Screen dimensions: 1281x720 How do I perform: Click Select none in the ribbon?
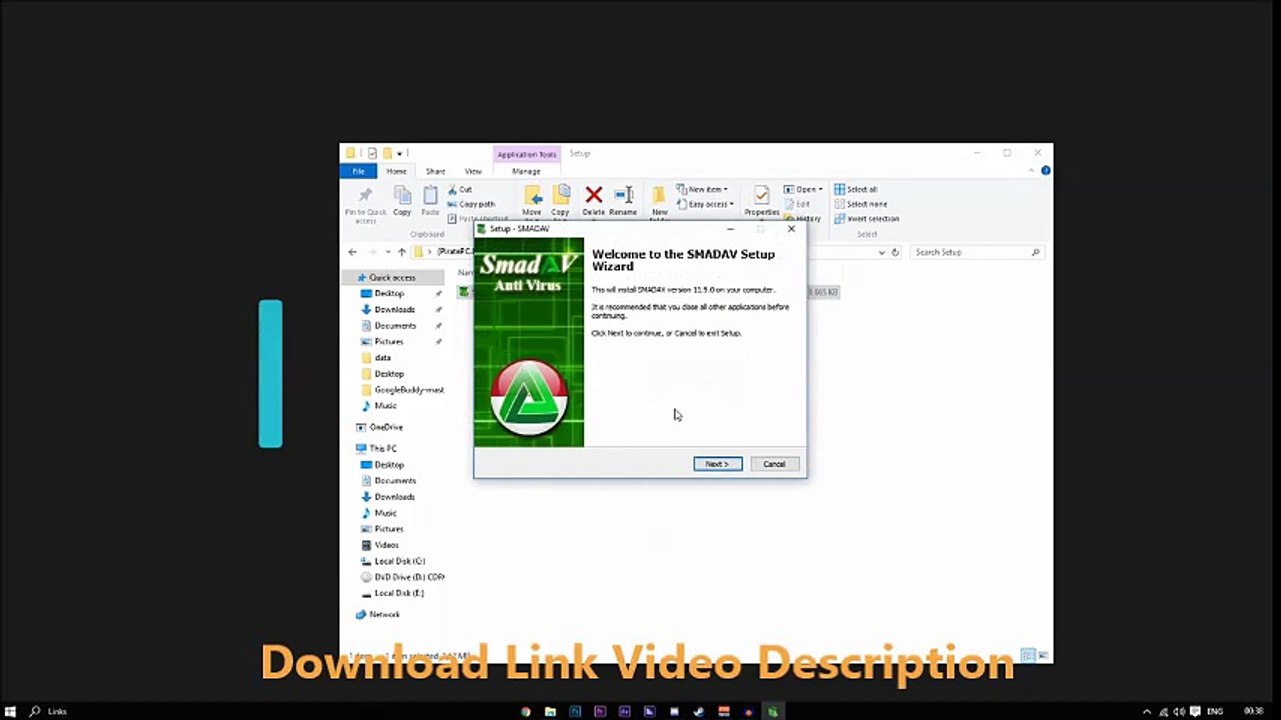[x=860, y=204]
